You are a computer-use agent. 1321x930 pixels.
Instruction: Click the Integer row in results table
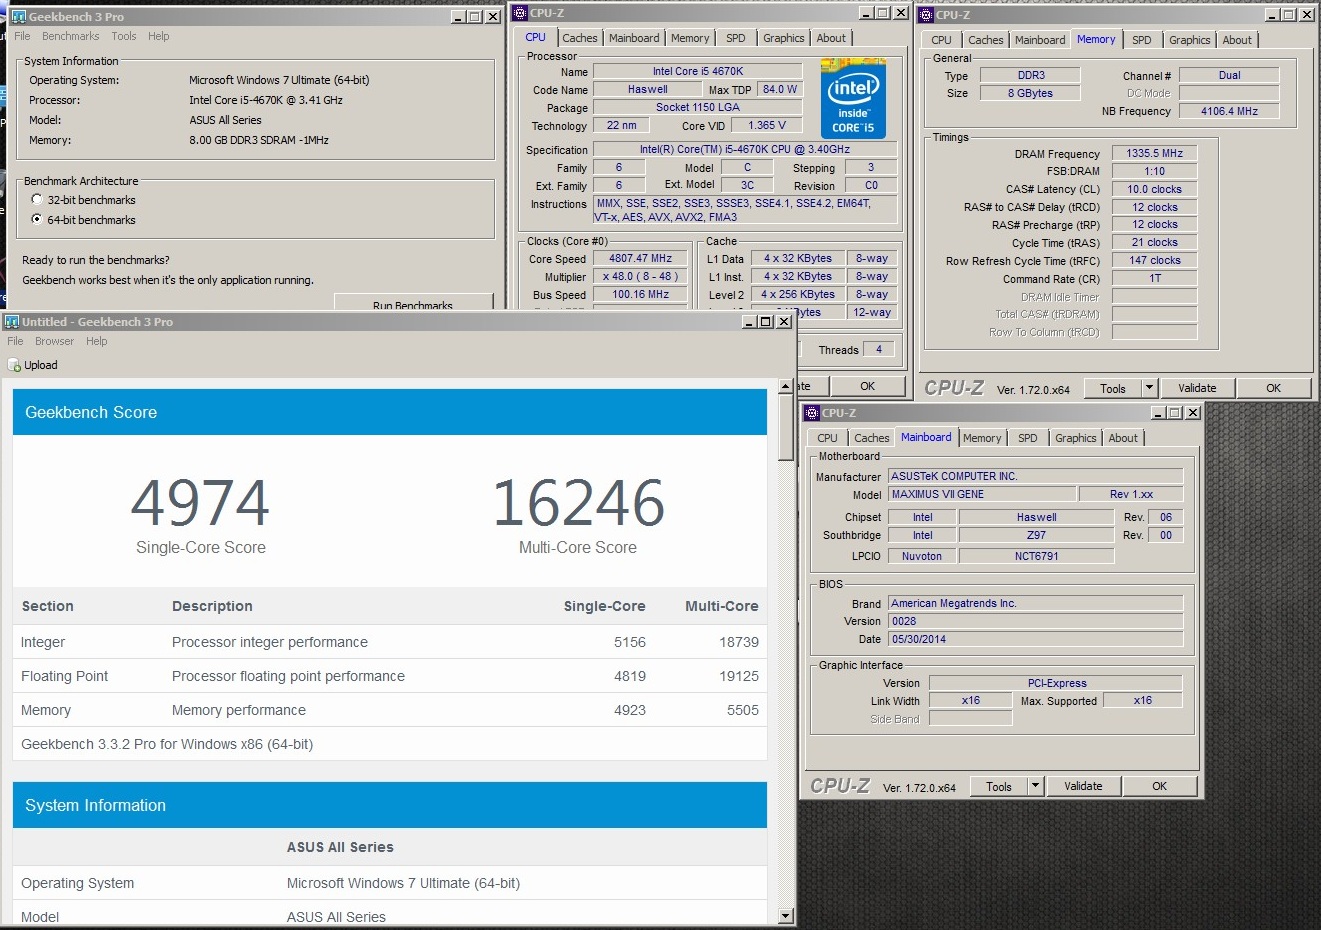coord(390,642)
